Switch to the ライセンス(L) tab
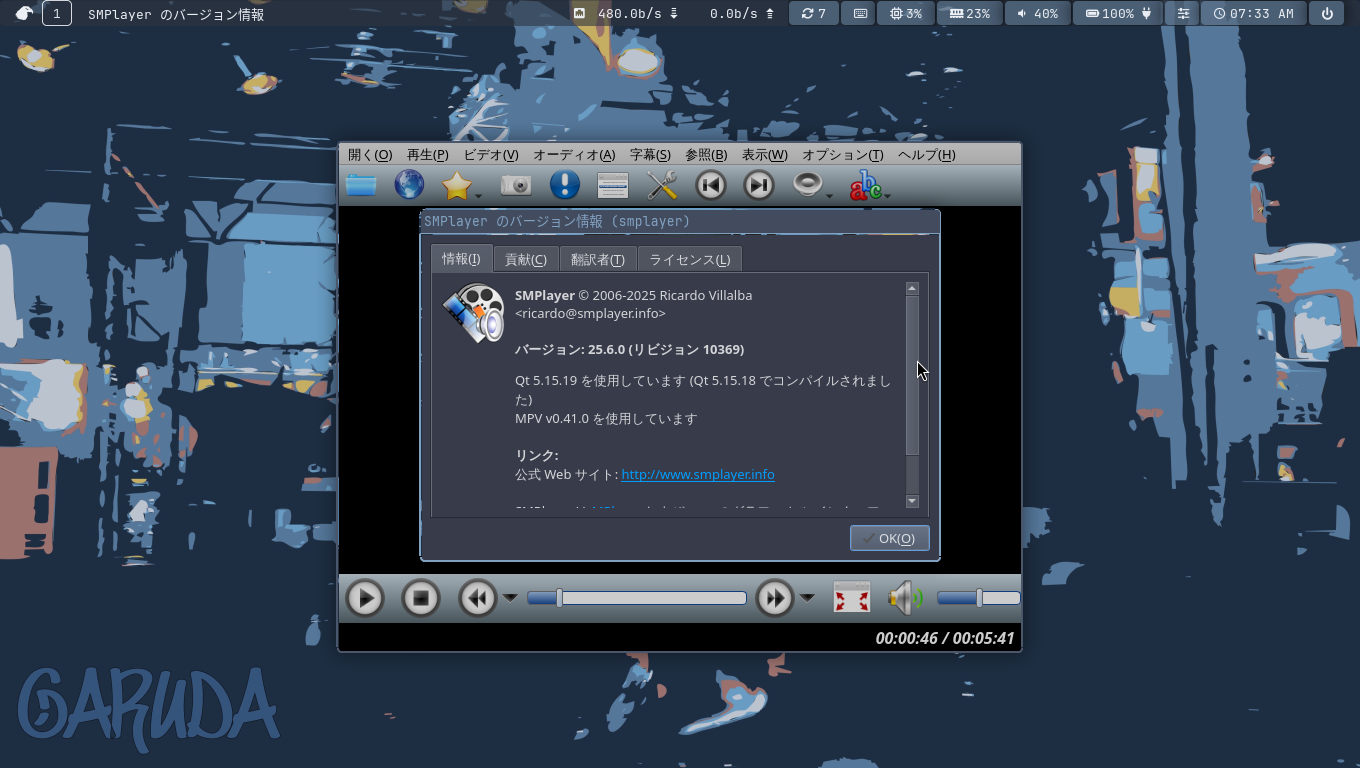The width and height of the screenshot is (1360, 768). click(x=690, y=260)
